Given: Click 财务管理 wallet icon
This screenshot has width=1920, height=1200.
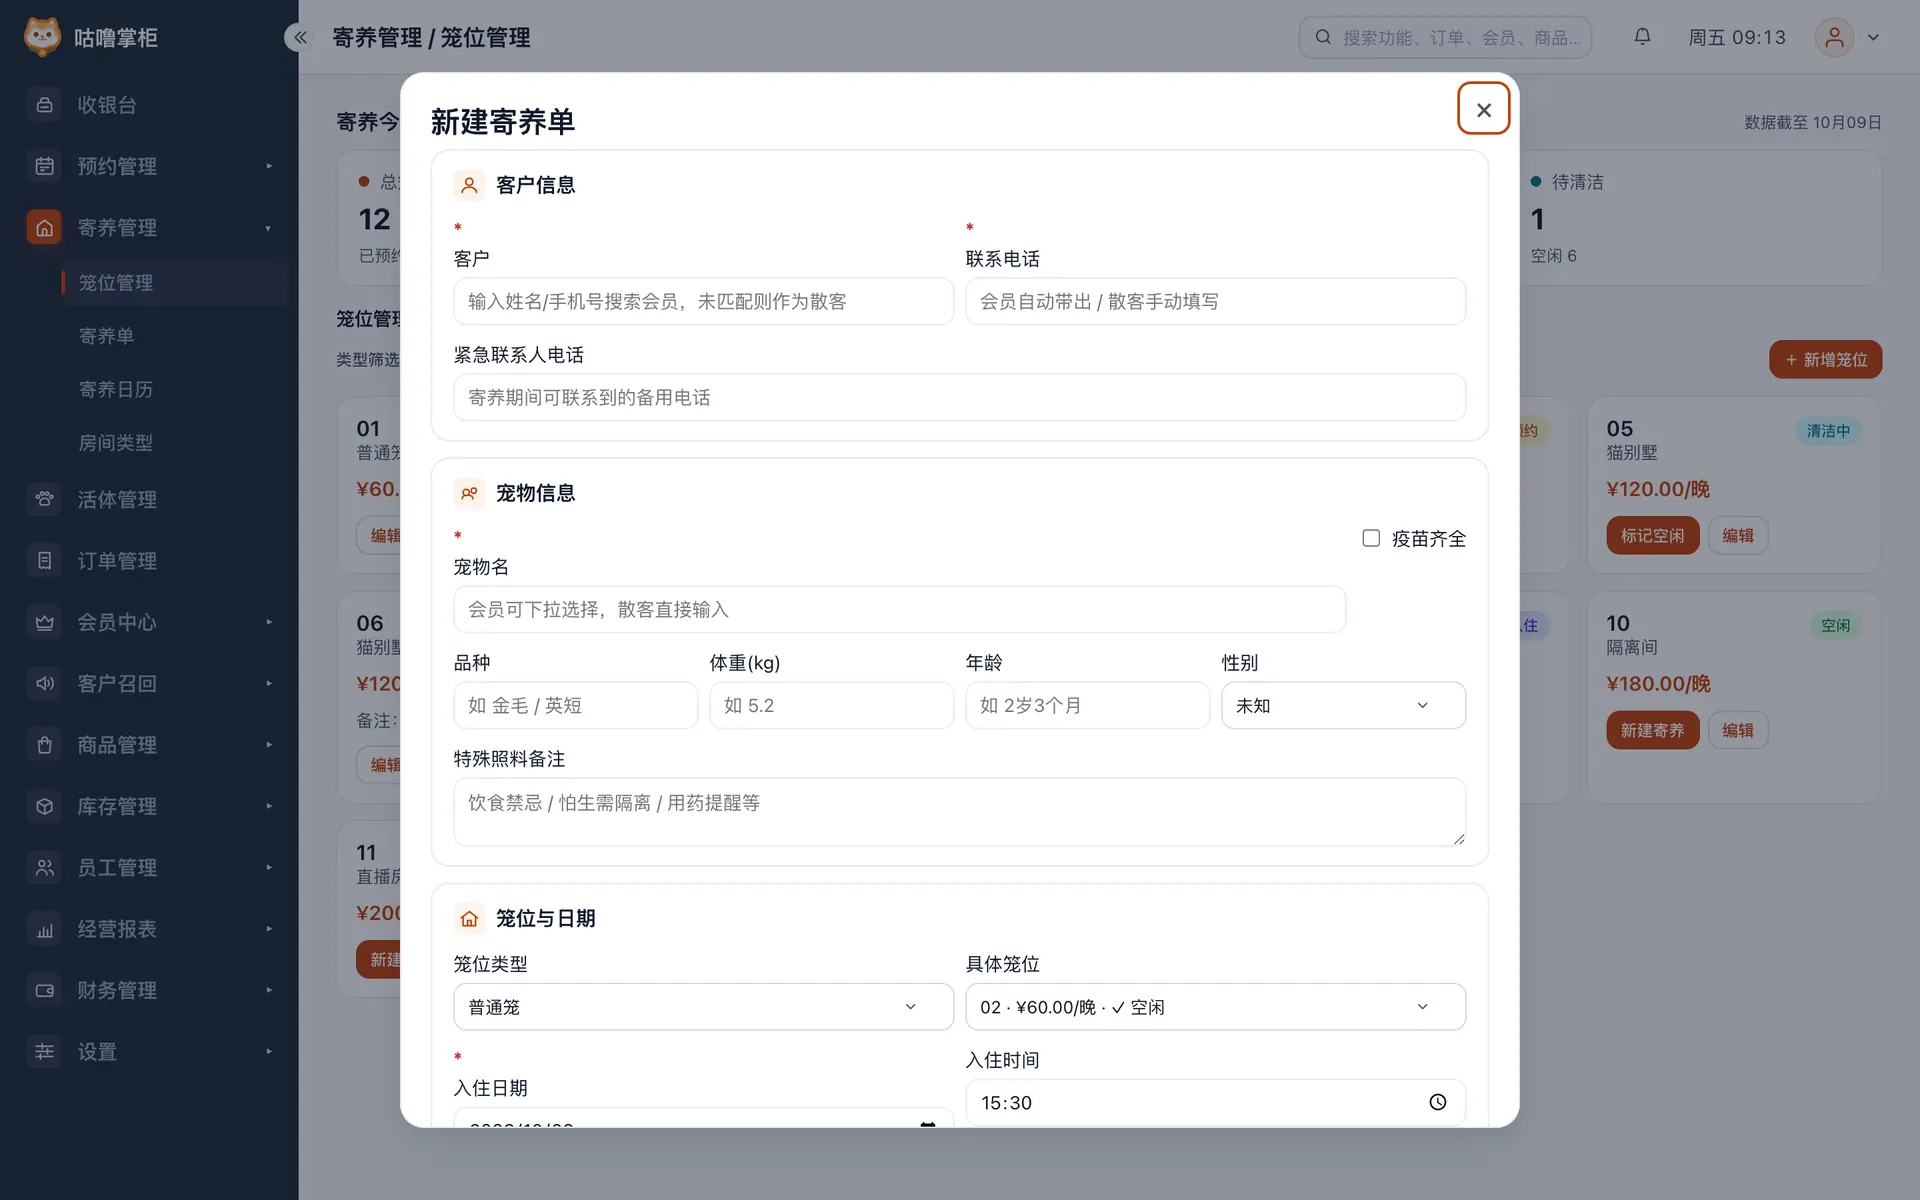Looking at the screenshot, I should click(x=44, y=990).
